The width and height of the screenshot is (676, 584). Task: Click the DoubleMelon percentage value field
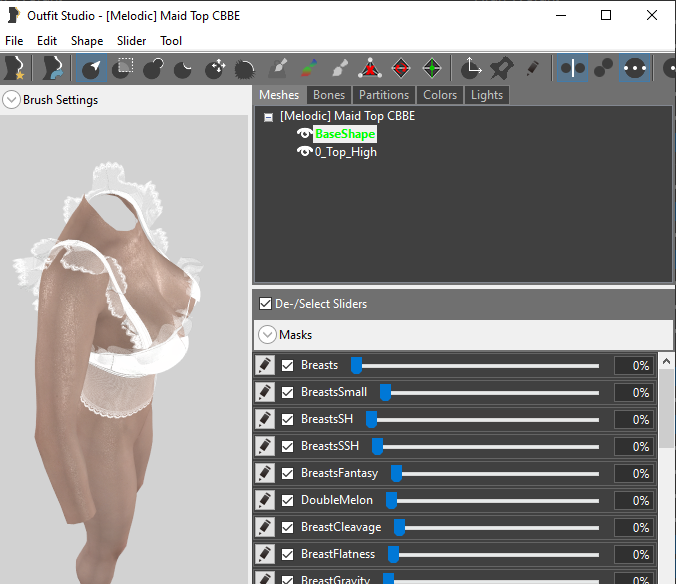point(634,500)
